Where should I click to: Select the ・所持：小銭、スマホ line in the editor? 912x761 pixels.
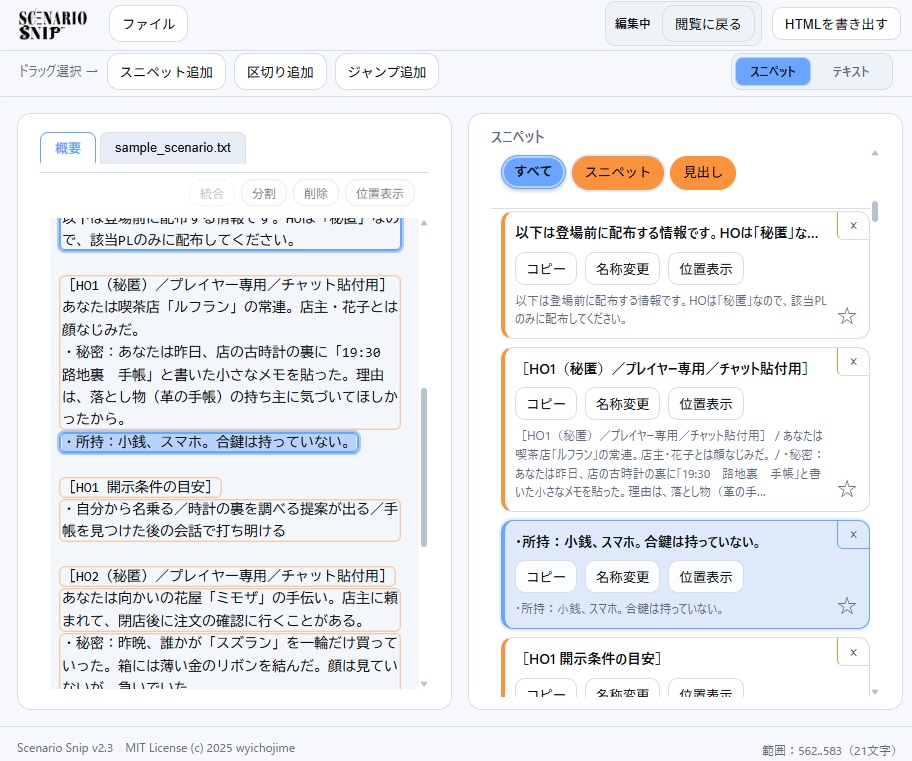209,442
